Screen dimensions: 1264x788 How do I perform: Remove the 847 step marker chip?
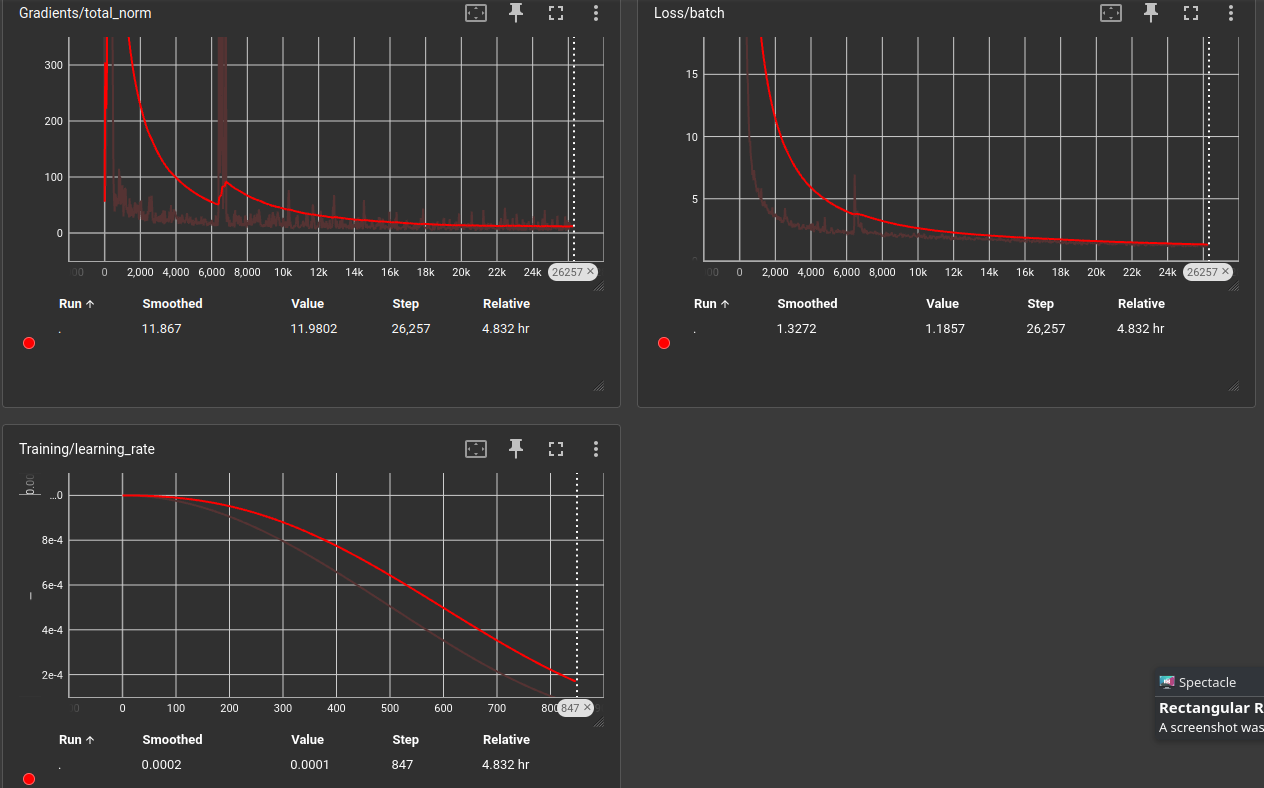tap(587, 708)
